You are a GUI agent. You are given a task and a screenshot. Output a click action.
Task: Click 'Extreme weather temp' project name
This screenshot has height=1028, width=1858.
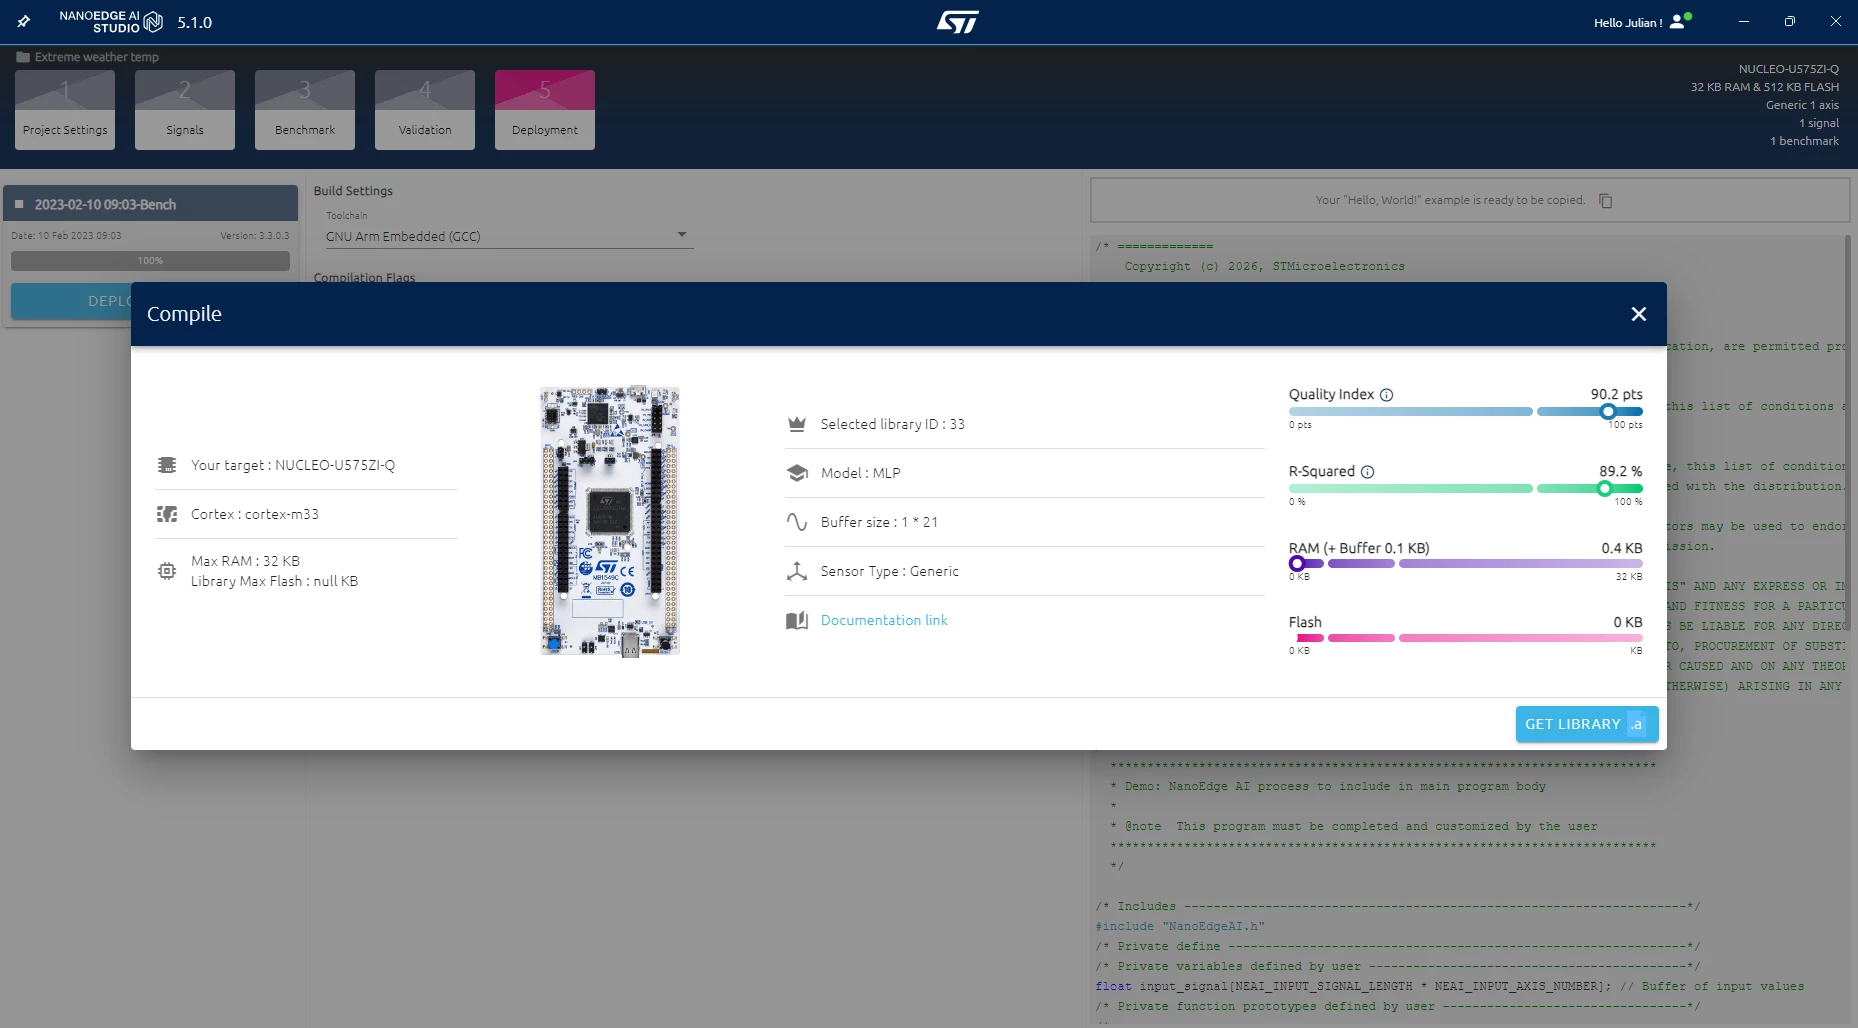click(x=97, y=57)
